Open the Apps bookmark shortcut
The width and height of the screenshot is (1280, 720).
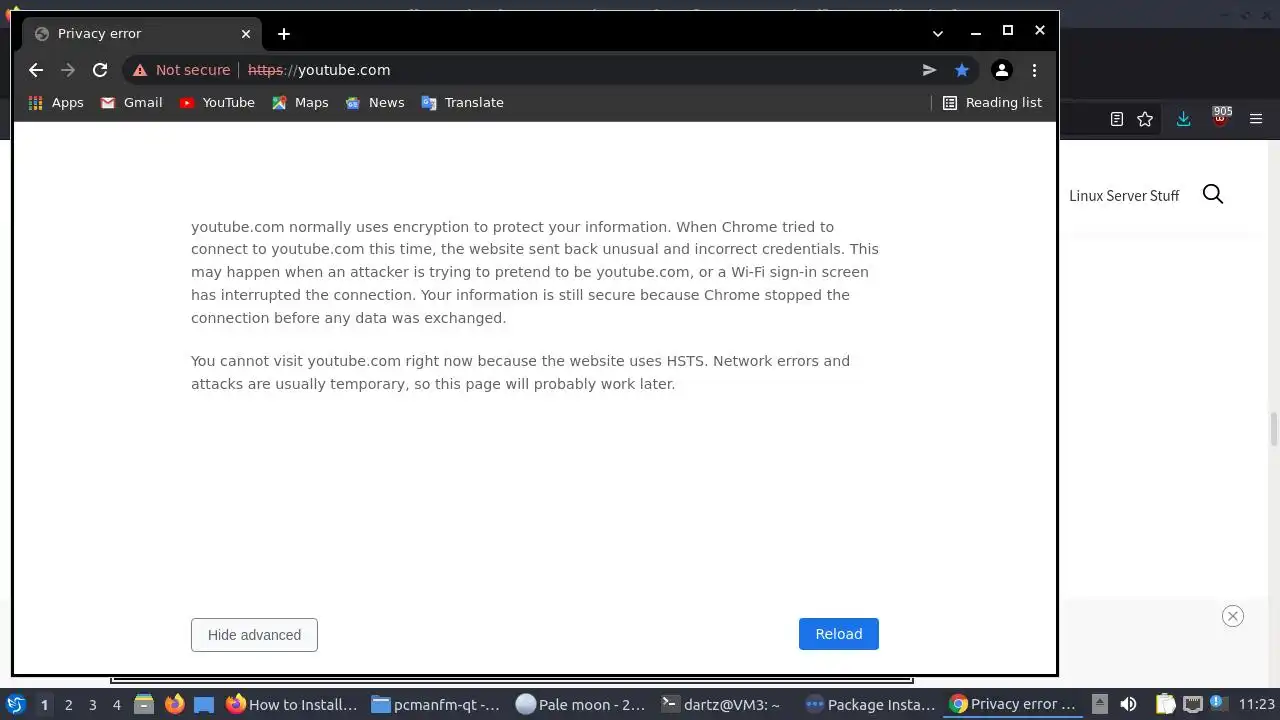[x=56, y=102]
